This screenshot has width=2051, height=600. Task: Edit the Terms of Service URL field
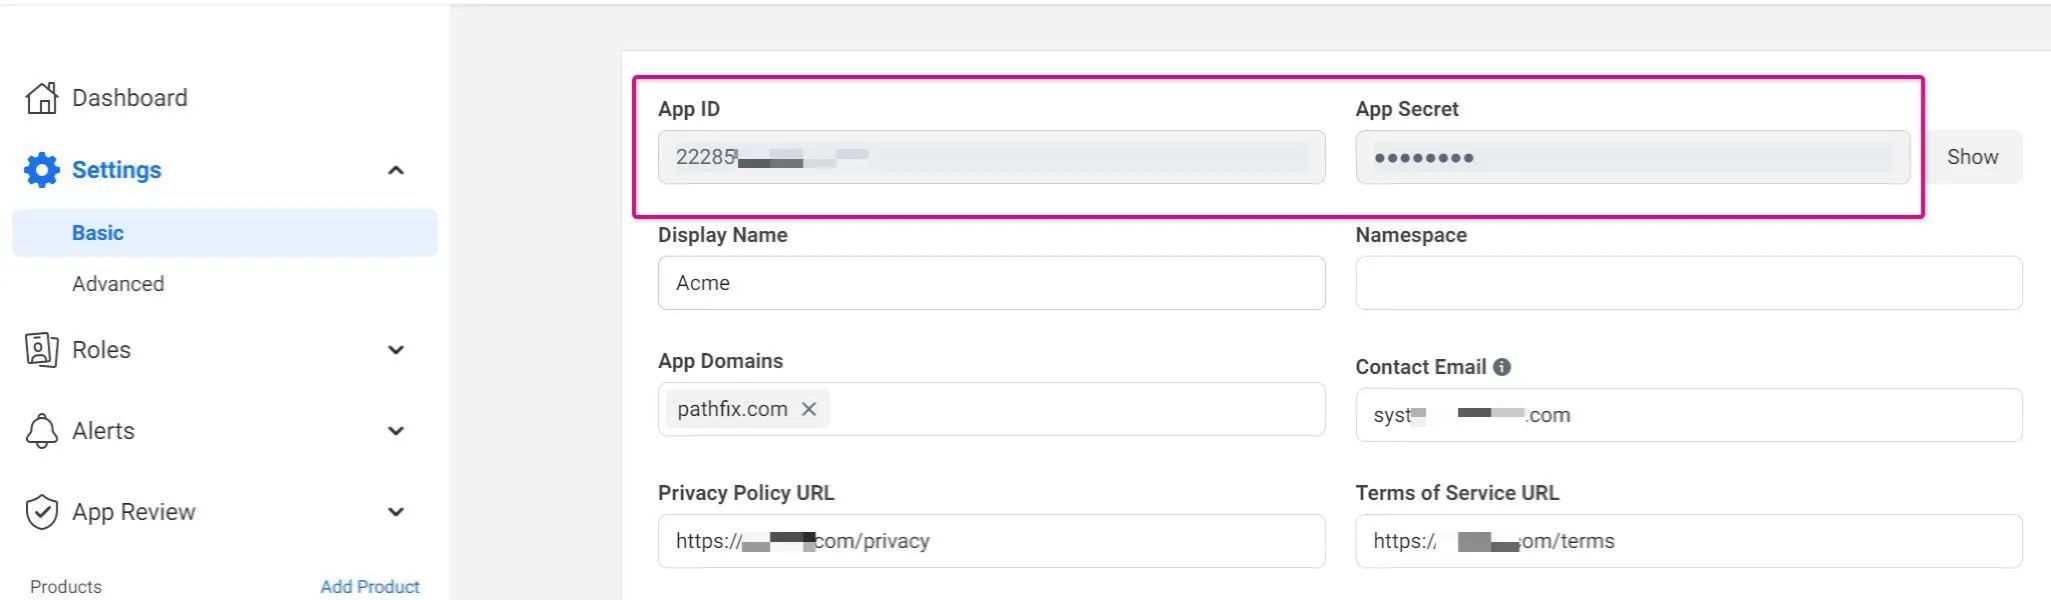click(x=1689, y=541)
